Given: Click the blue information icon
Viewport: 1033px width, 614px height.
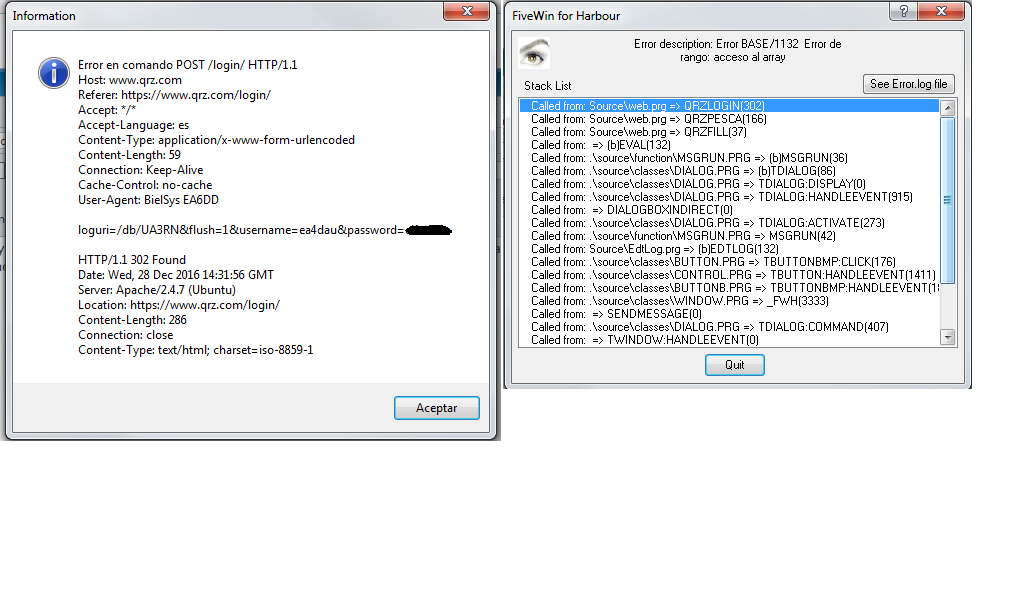Looking at the screenshot, I should [53, 72].
